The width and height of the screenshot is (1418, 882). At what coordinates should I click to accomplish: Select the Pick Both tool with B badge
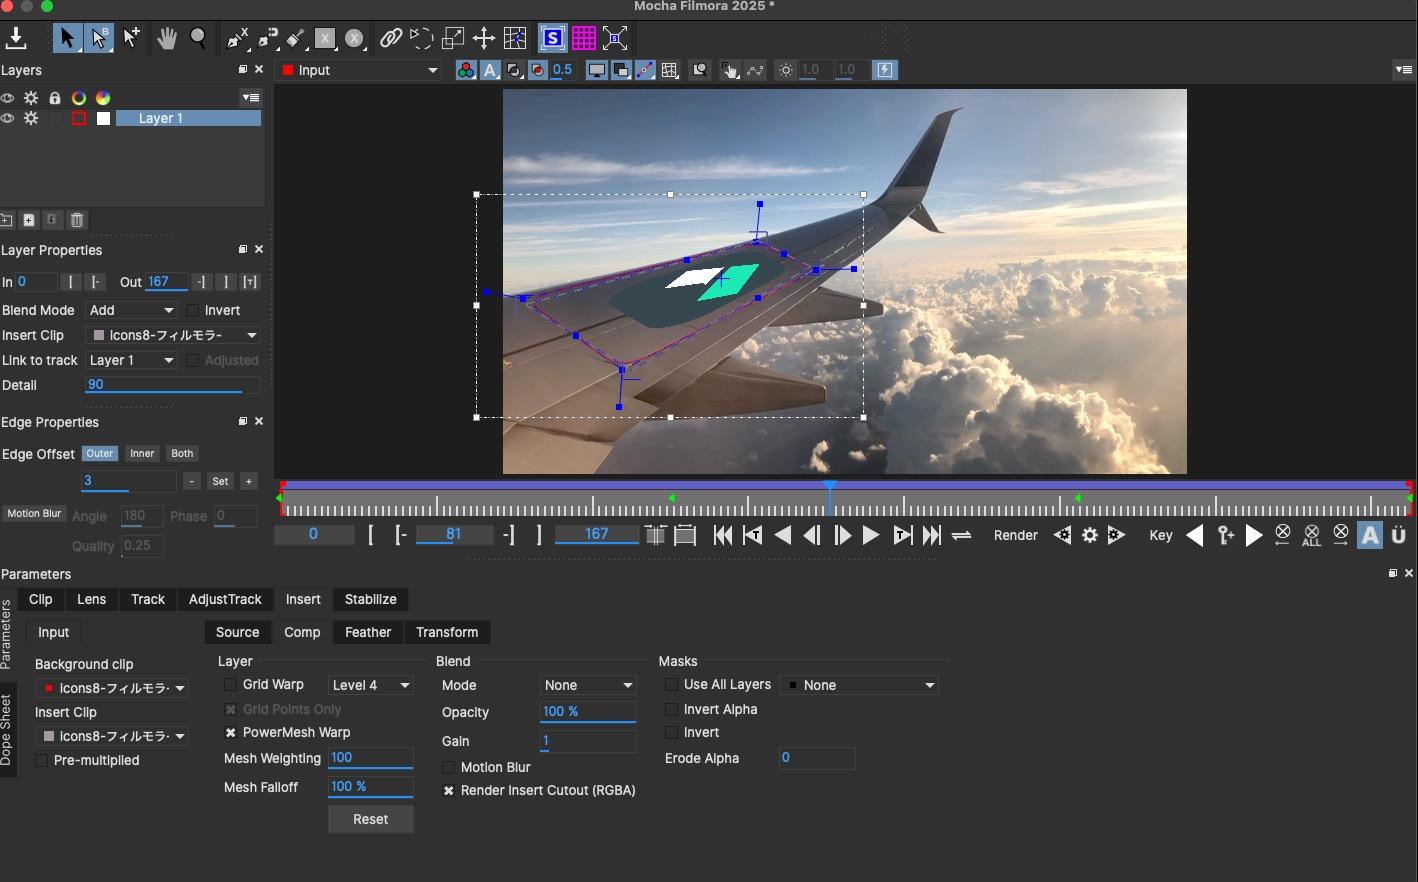point(99,38)
